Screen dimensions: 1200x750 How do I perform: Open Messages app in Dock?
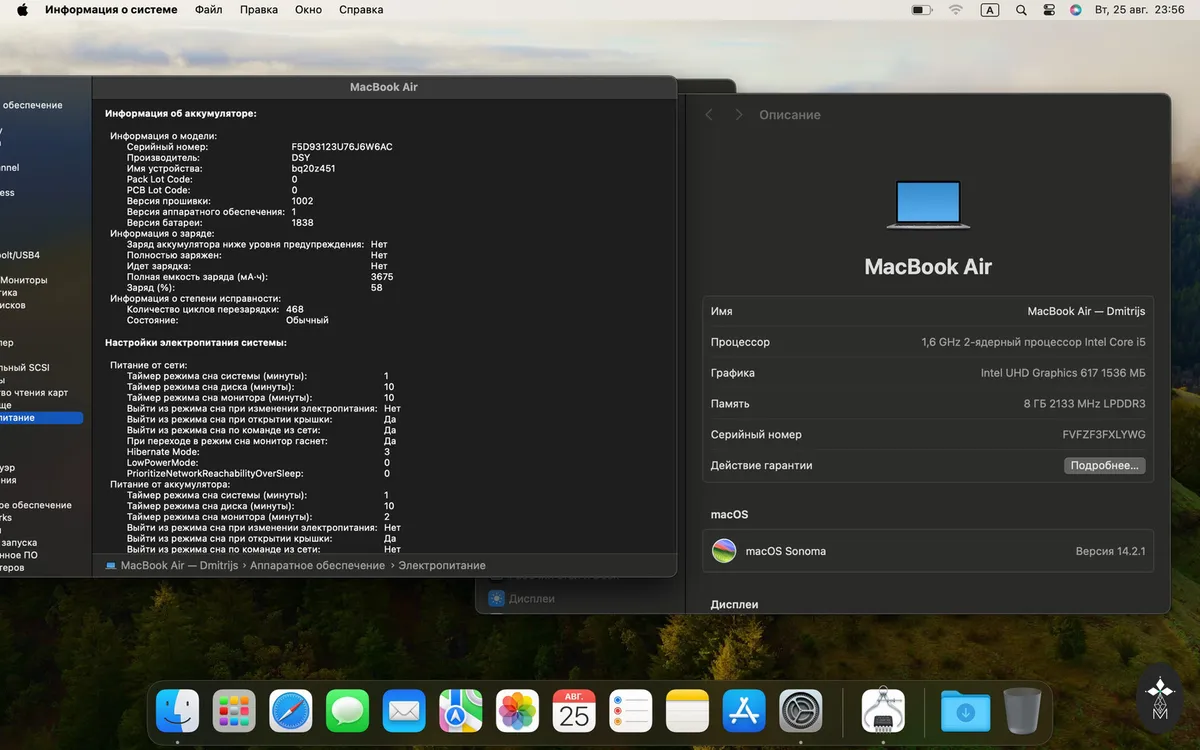click(347, 711)
